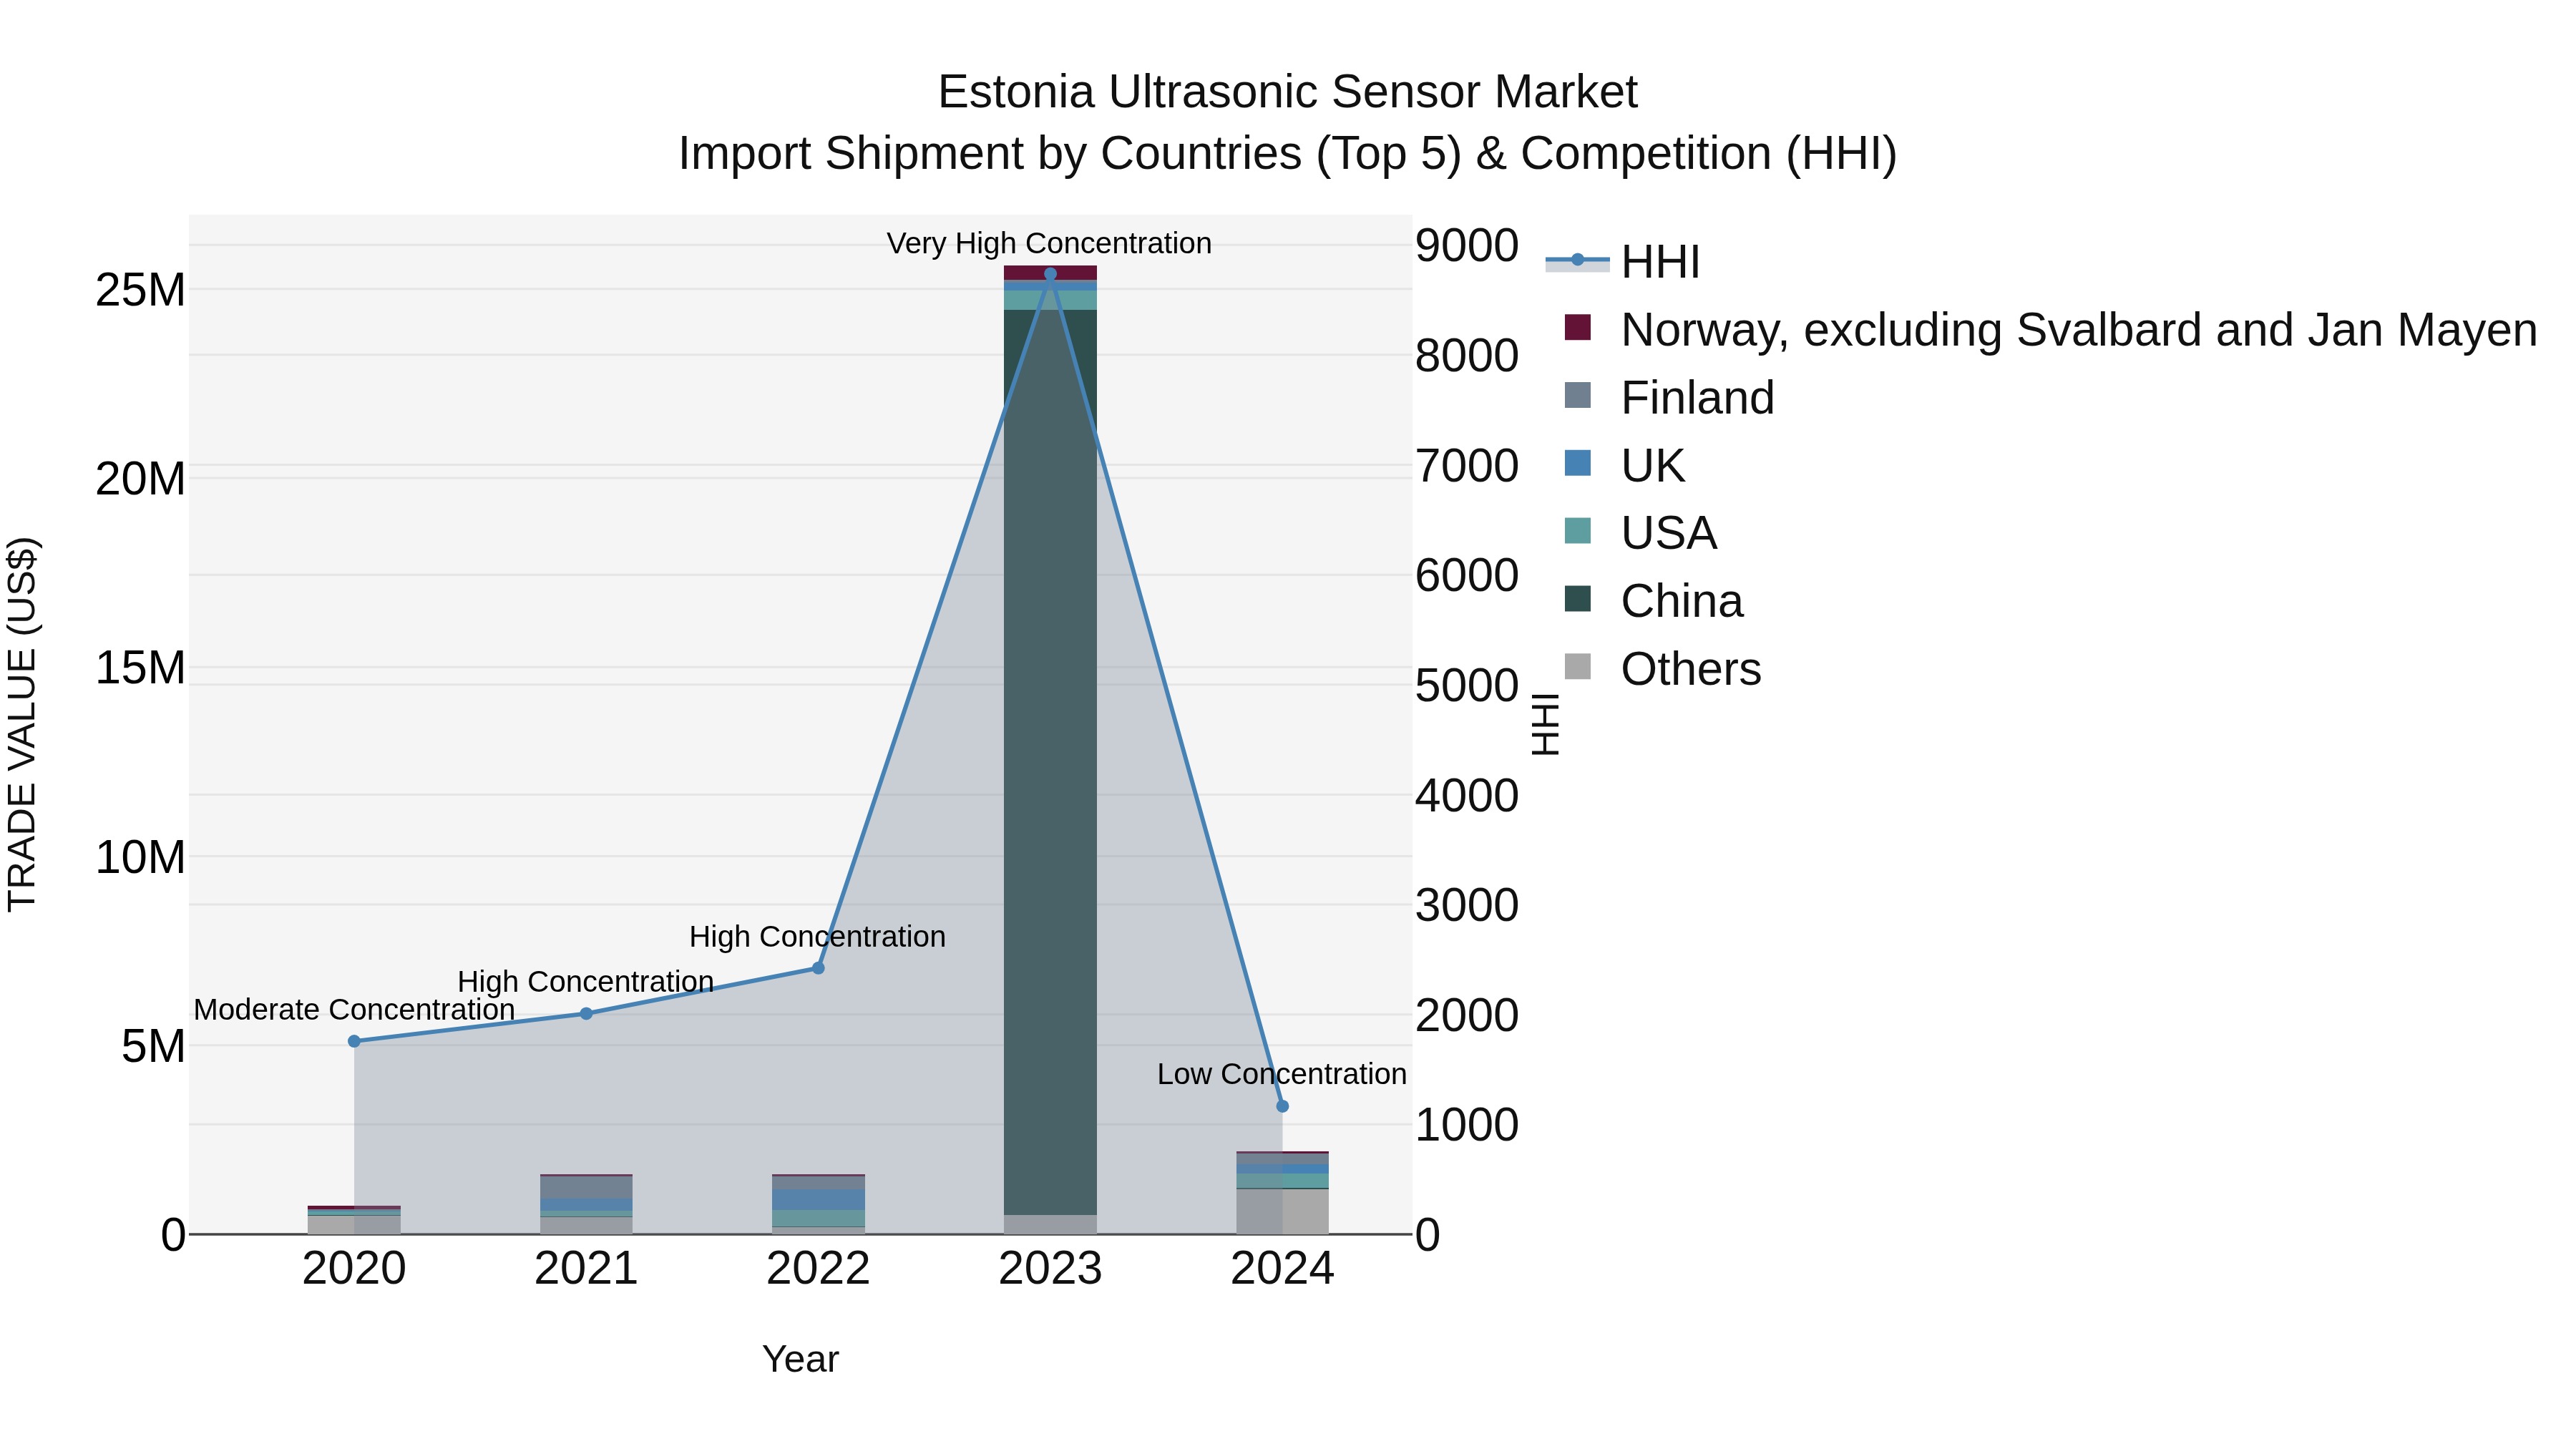This screenshot has width=2576, height=1449.
Task: Click the 'Moderate Concentration' annotation
Action: click(354, 1010)
